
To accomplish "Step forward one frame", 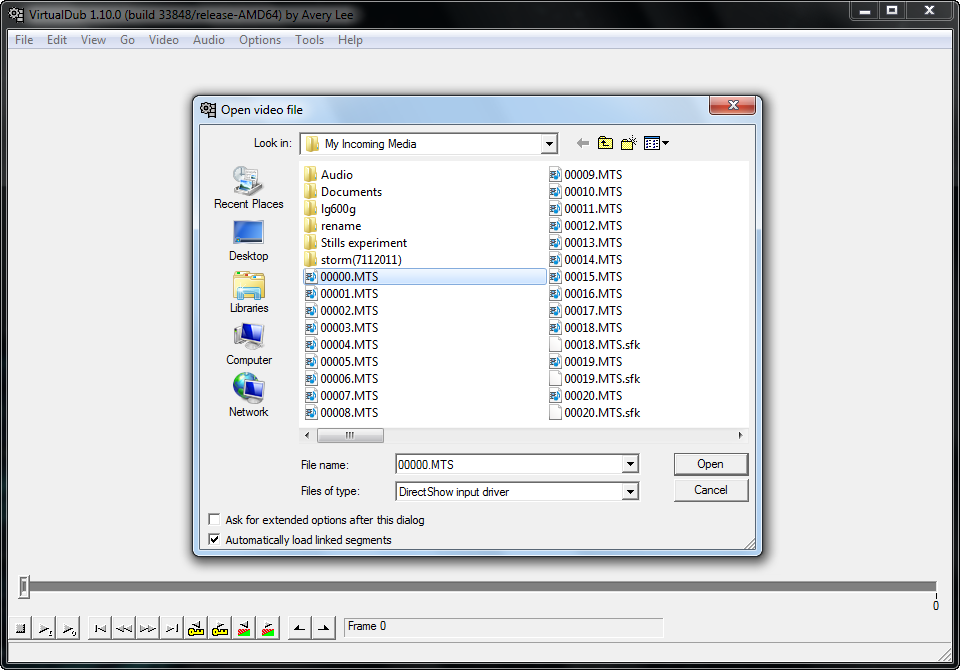I will [148, 628].
